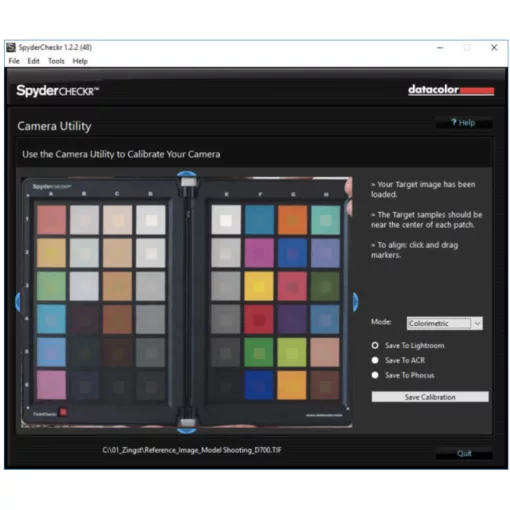Open the Help menu in menu bar
Viewport: 510px width, 510px height.
coord(80,61)
